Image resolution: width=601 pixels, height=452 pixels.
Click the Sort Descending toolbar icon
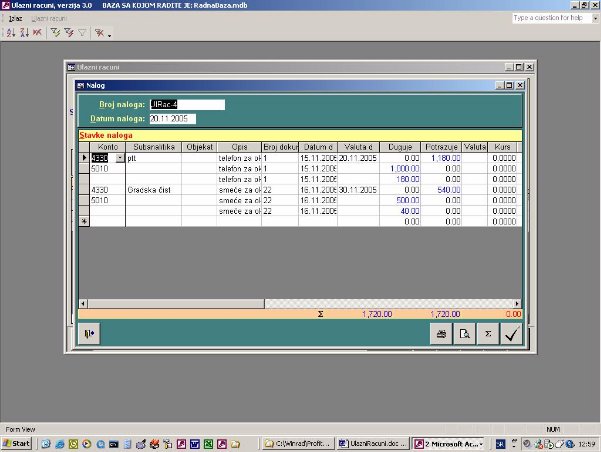click(x=23, y=33)
